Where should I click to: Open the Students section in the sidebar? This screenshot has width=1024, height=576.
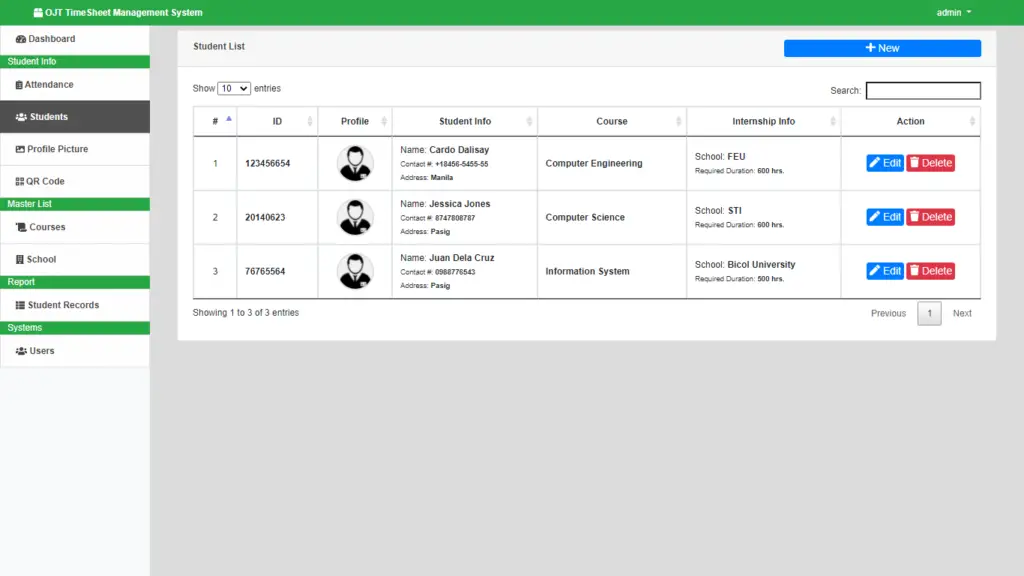click(20, 116)
